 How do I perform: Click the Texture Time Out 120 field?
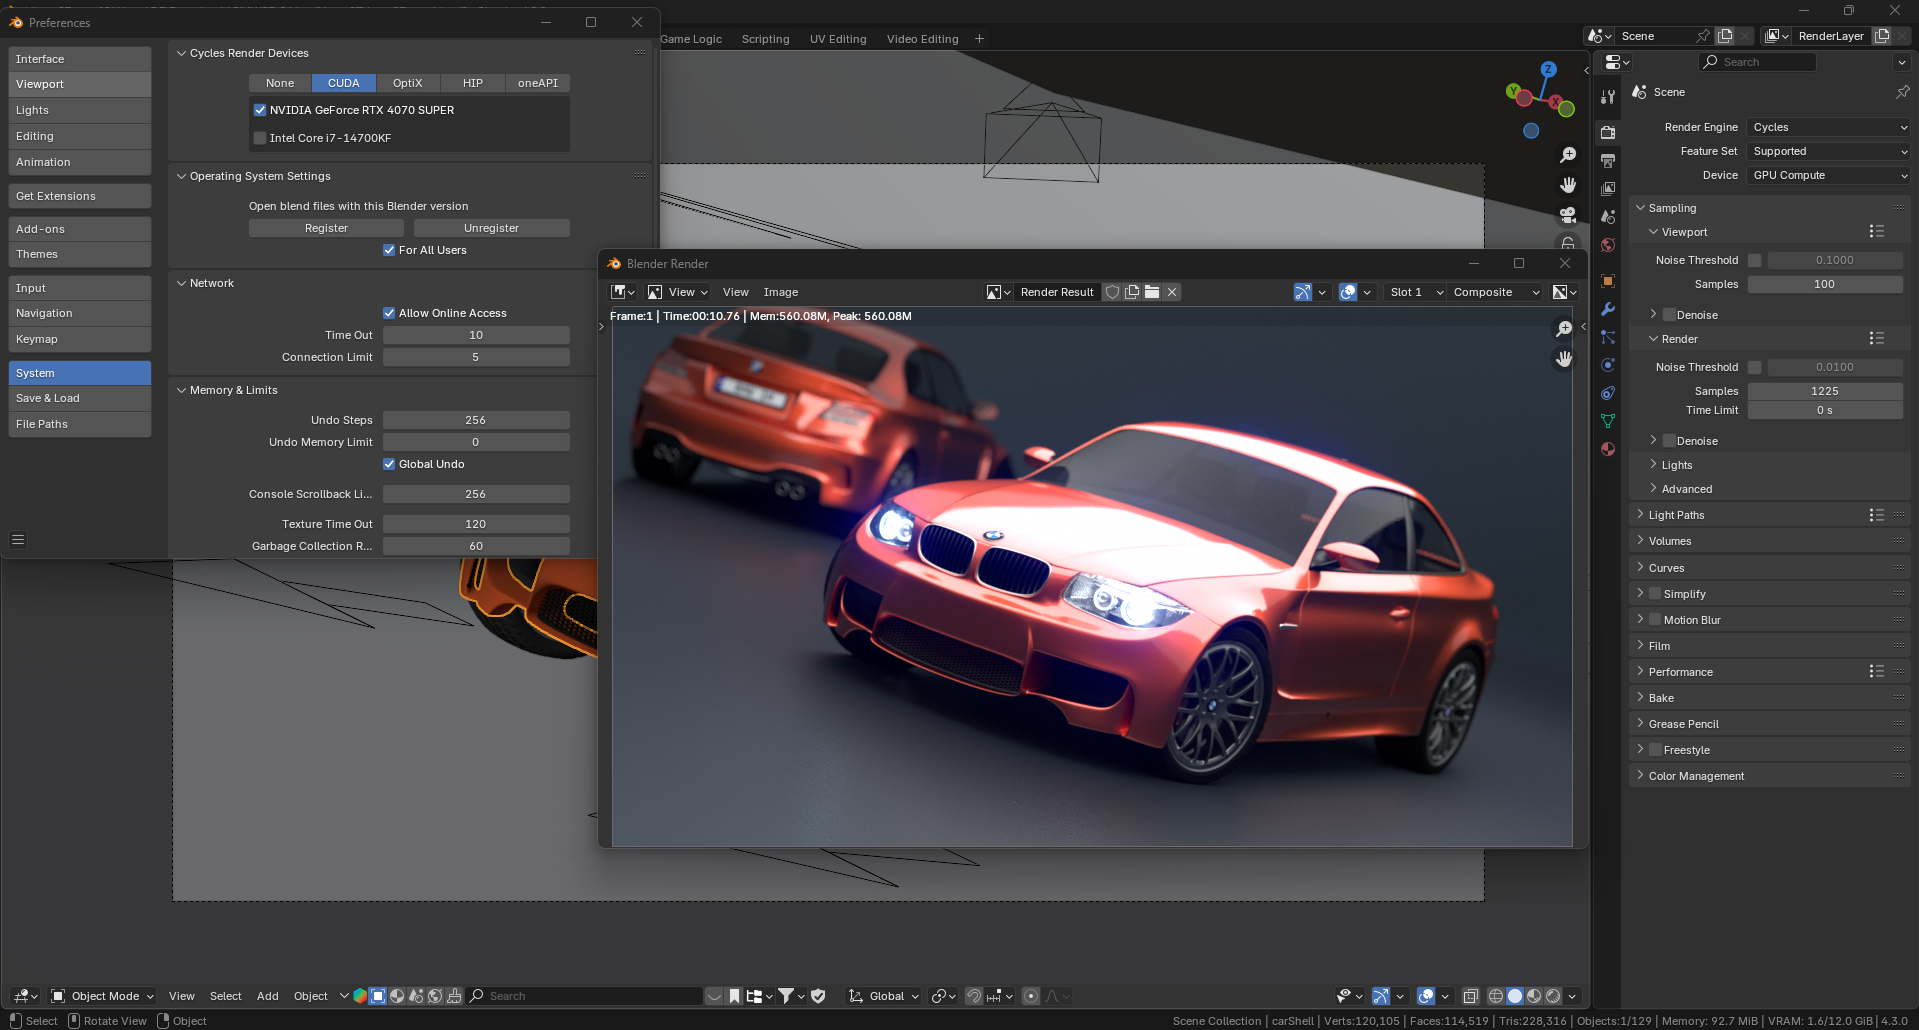coord(476,524)
